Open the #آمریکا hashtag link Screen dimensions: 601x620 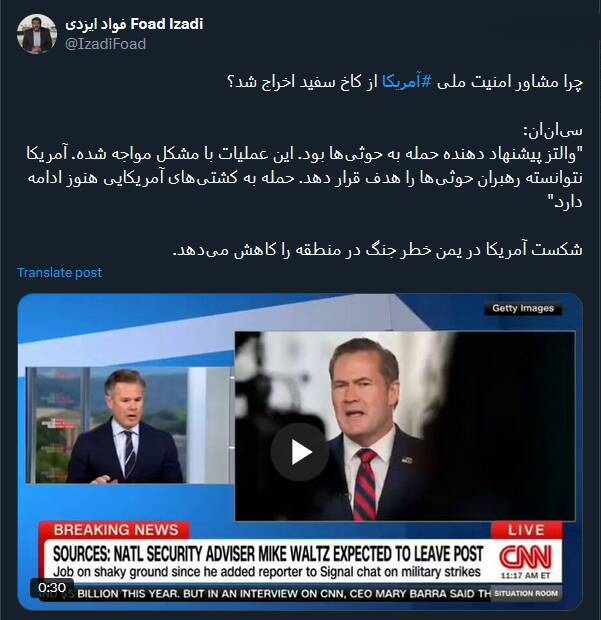click(x=406, y=82)
